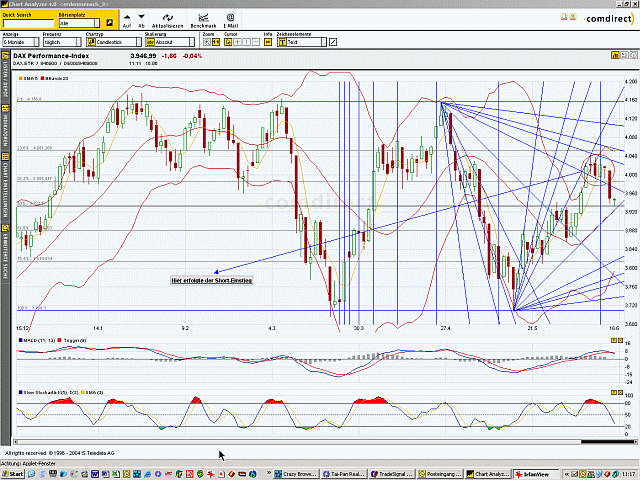Viewport: 640px width, 480px height.
Task: Switch to Tai-Pan Real taskbar window
Action: [x=344, y=474]
